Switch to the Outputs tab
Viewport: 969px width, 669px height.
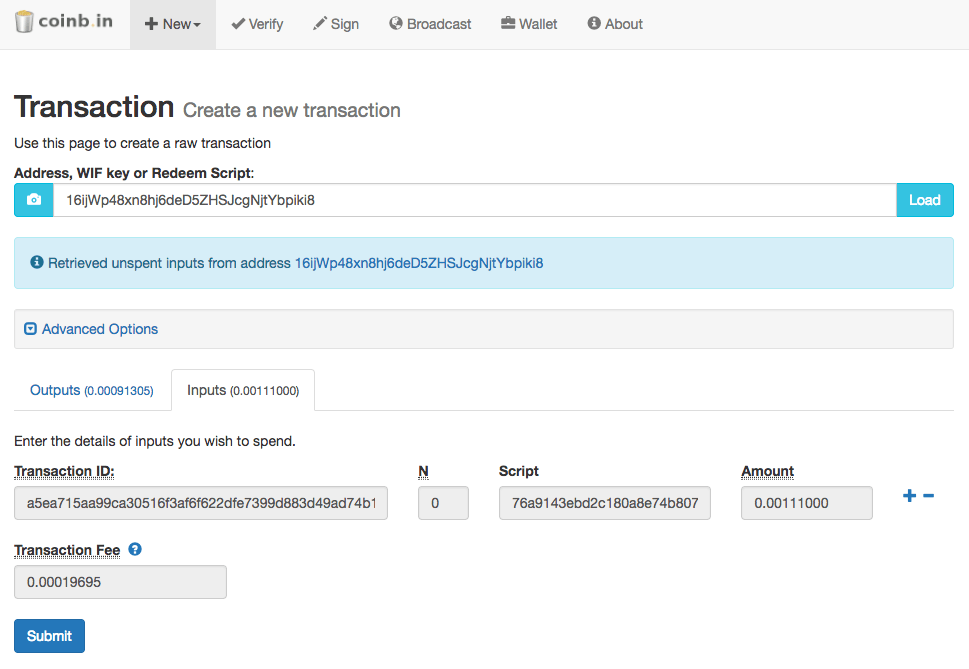tap(91, 390)
